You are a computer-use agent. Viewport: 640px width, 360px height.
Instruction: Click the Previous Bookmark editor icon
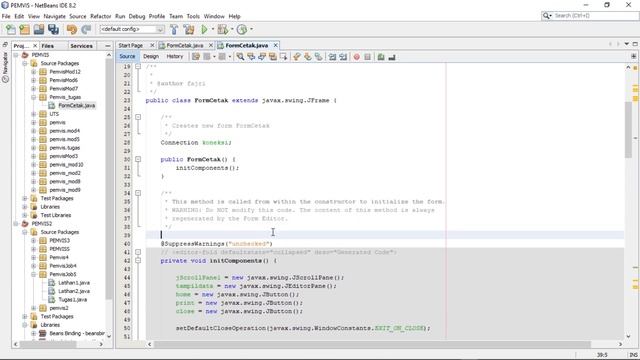coord(297,57)
